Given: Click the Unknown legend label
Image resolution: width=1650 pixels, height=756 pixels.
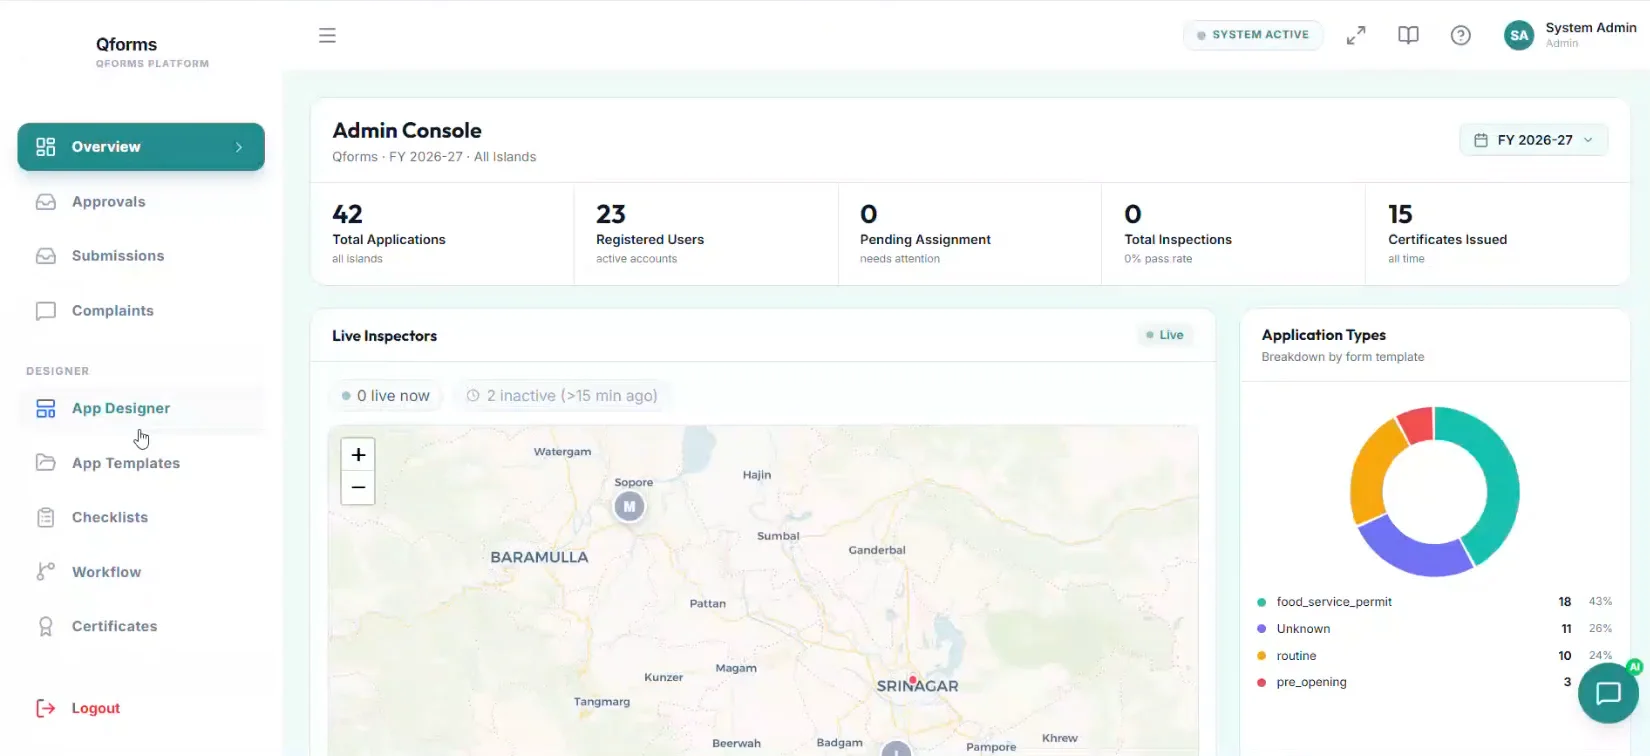Looking at the screenshot, I should point(1303,629).
